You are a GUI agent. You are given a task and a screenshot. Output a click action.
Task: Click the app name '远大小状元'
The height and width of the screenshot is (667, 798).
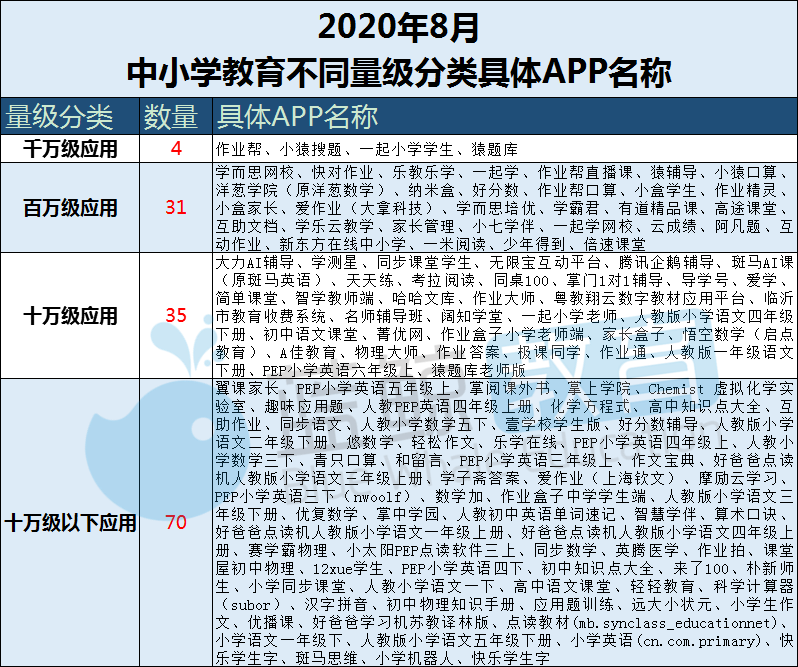[x=671, y=604]
